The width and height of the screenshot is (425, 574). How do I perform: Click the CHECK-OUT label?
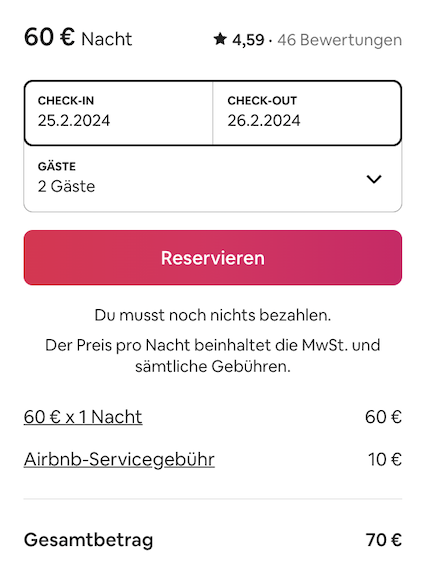262,101
